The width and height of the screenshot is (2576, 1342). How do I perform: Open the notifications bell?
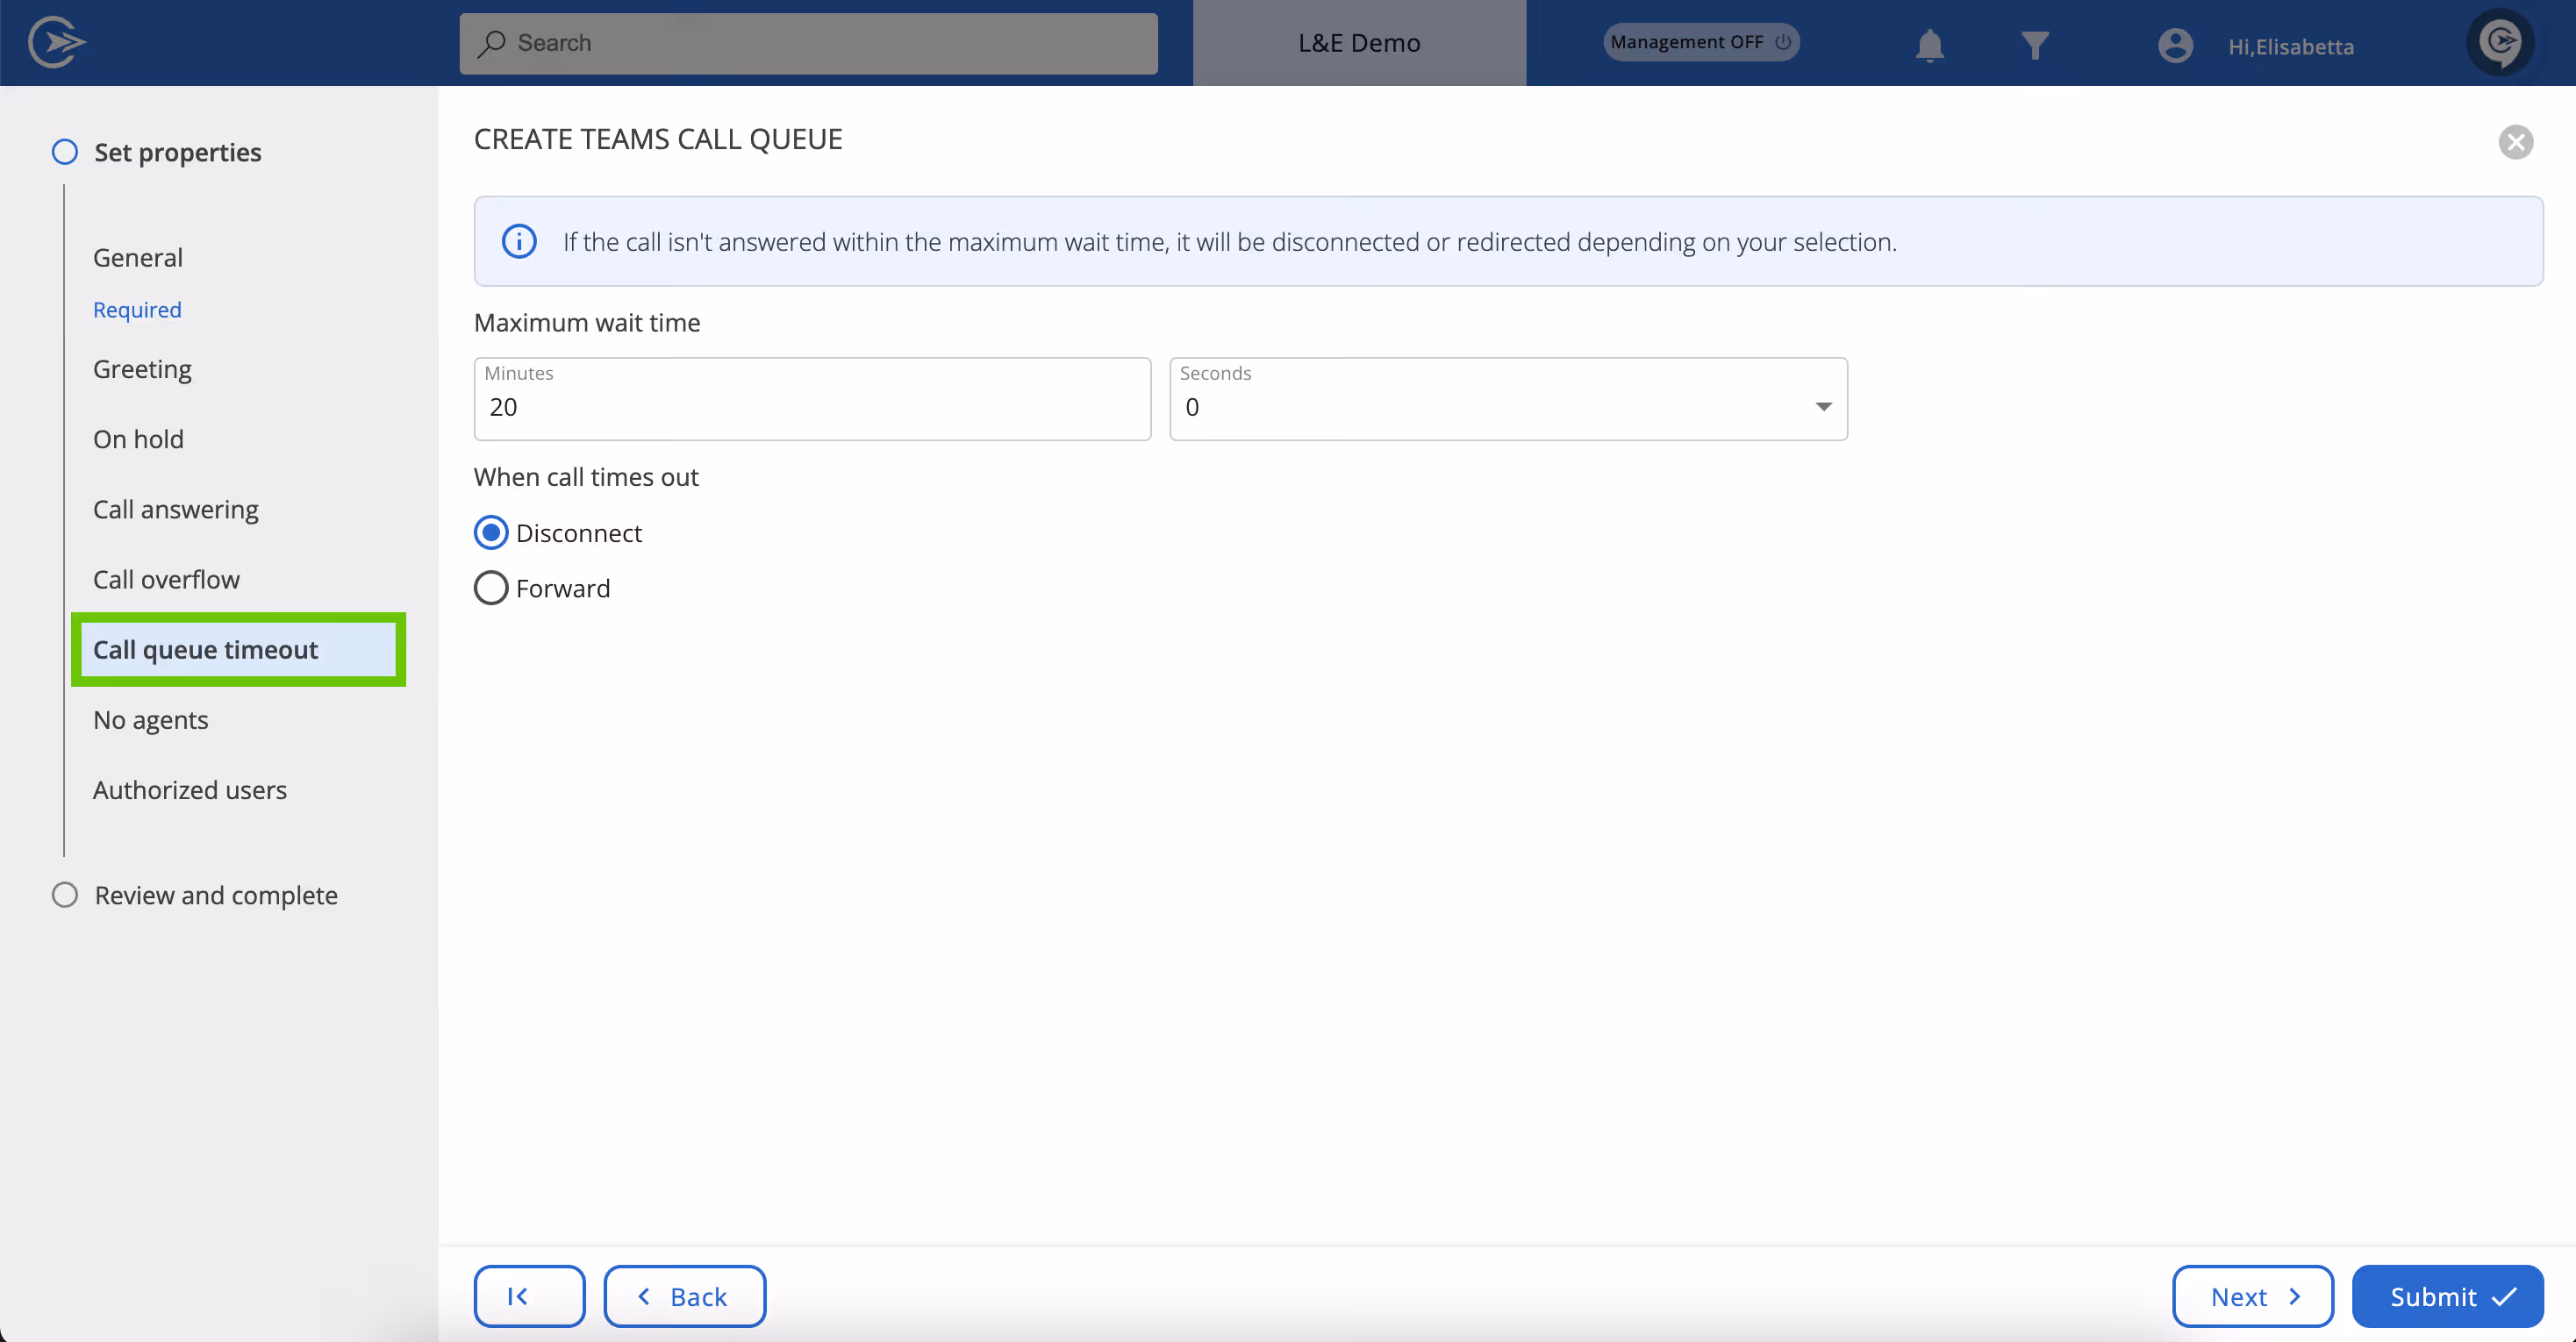pos(1929,45)
